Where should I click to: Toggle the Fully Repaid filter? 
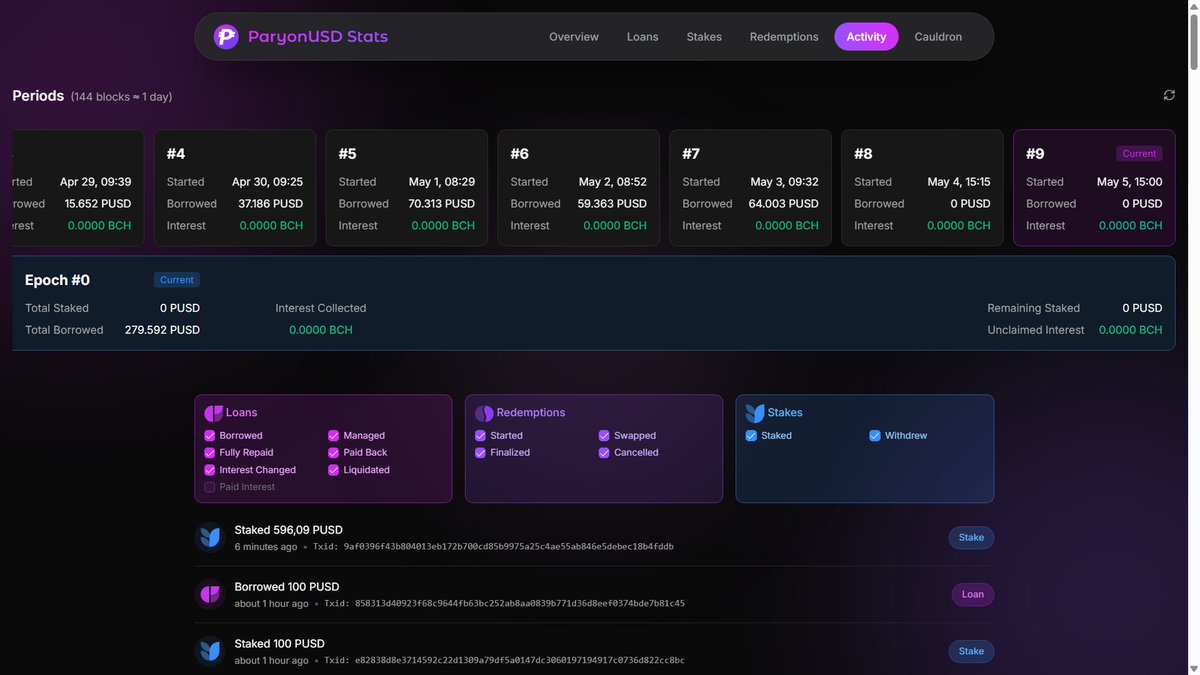click(x=210, y=453)
